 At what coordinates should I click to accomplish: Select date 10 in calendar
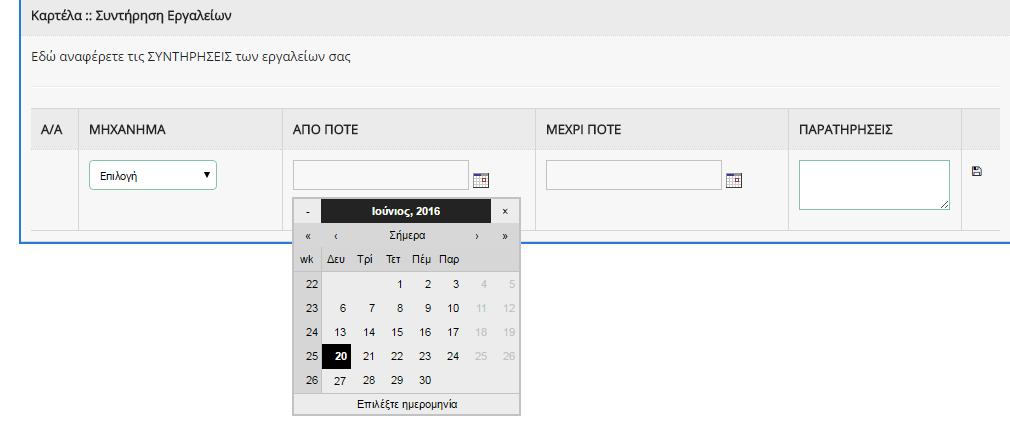tap(453, 309)
